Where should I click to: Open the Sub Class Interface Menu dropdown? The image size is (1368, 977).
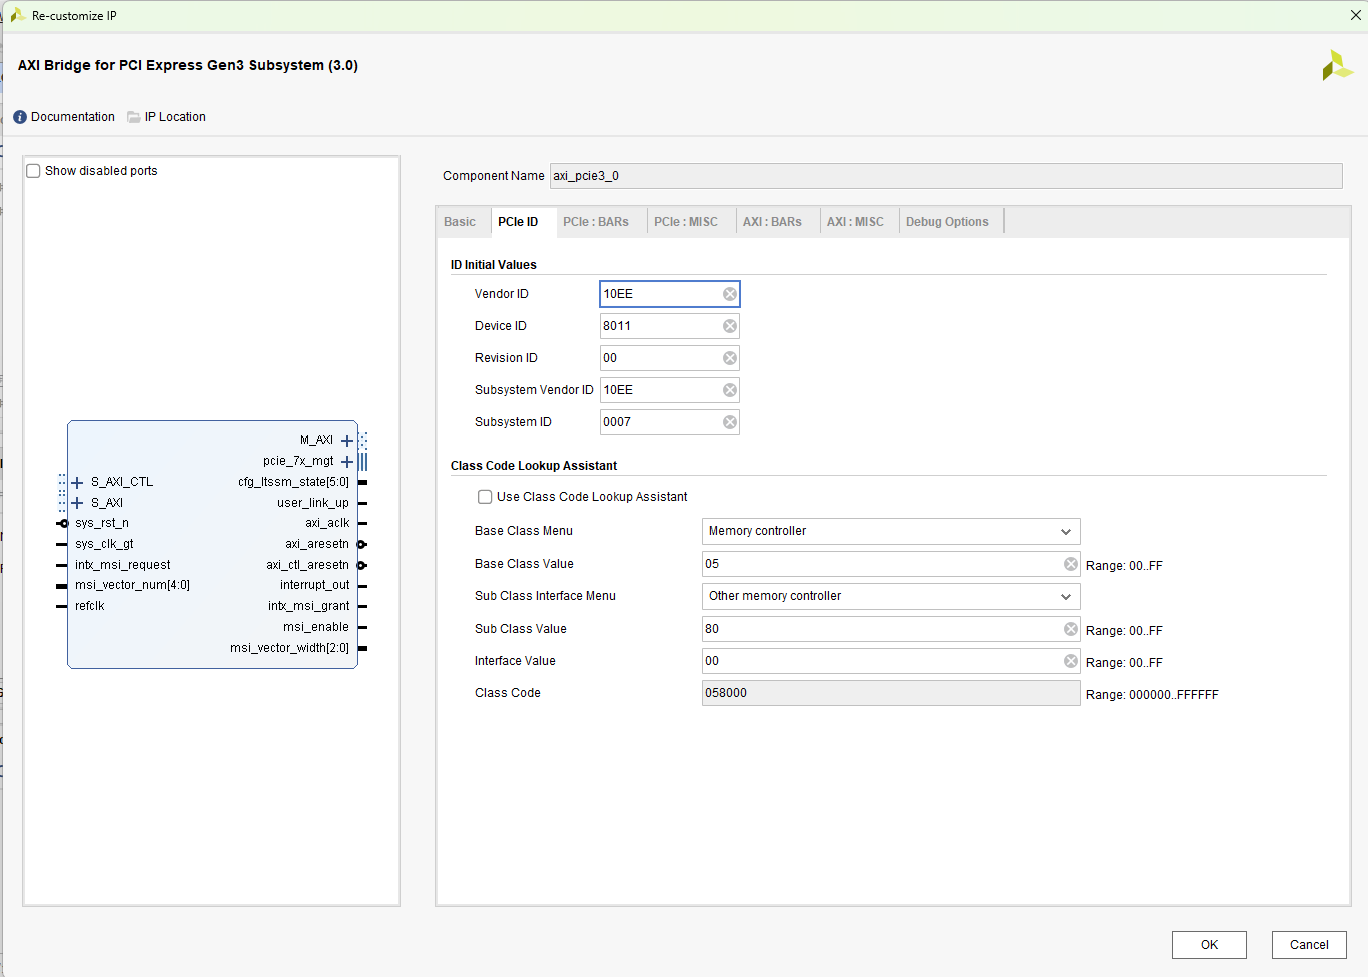click(x=891, y=596)
